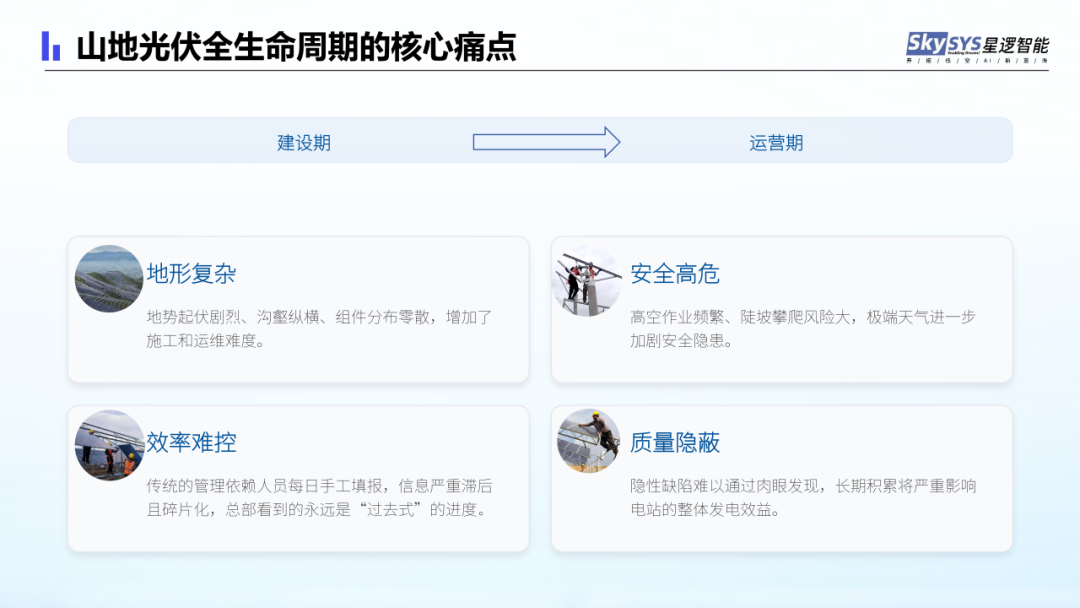The image size is (1080, 608).
Task: Click the arrow between 建设期 and 运营期
Action: click(546, 142)
